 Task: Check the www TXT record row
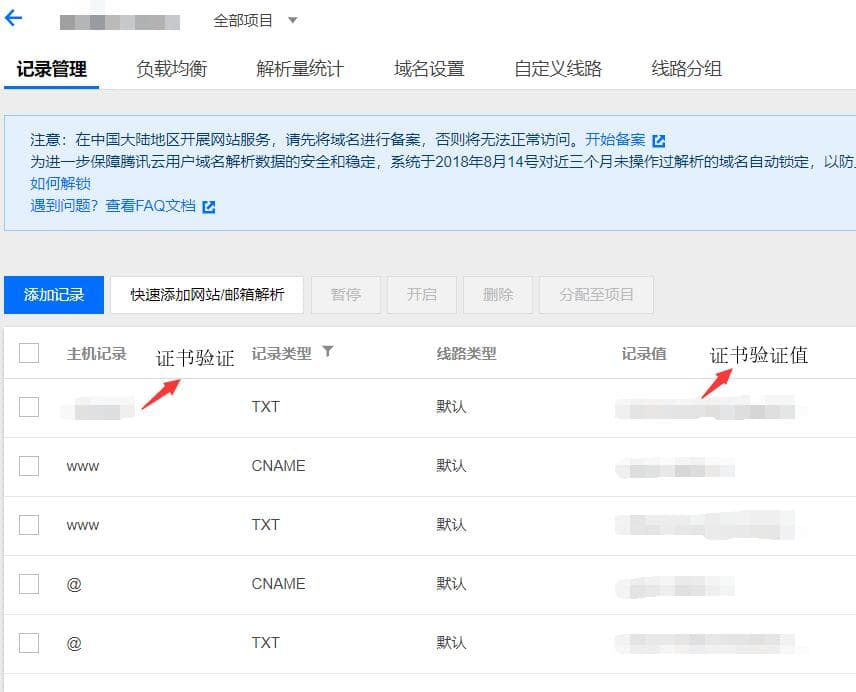click(x=29, y=525)
